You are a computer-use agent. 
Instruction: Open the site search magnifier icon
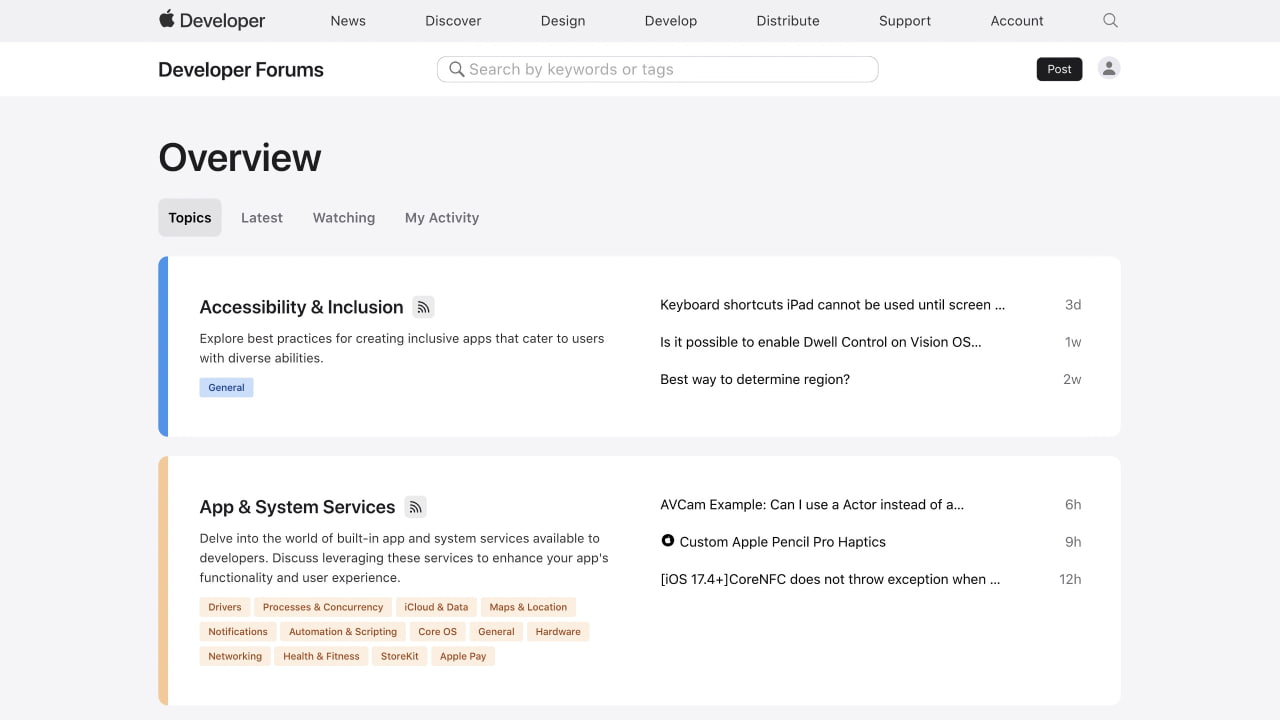[1110, 20]
